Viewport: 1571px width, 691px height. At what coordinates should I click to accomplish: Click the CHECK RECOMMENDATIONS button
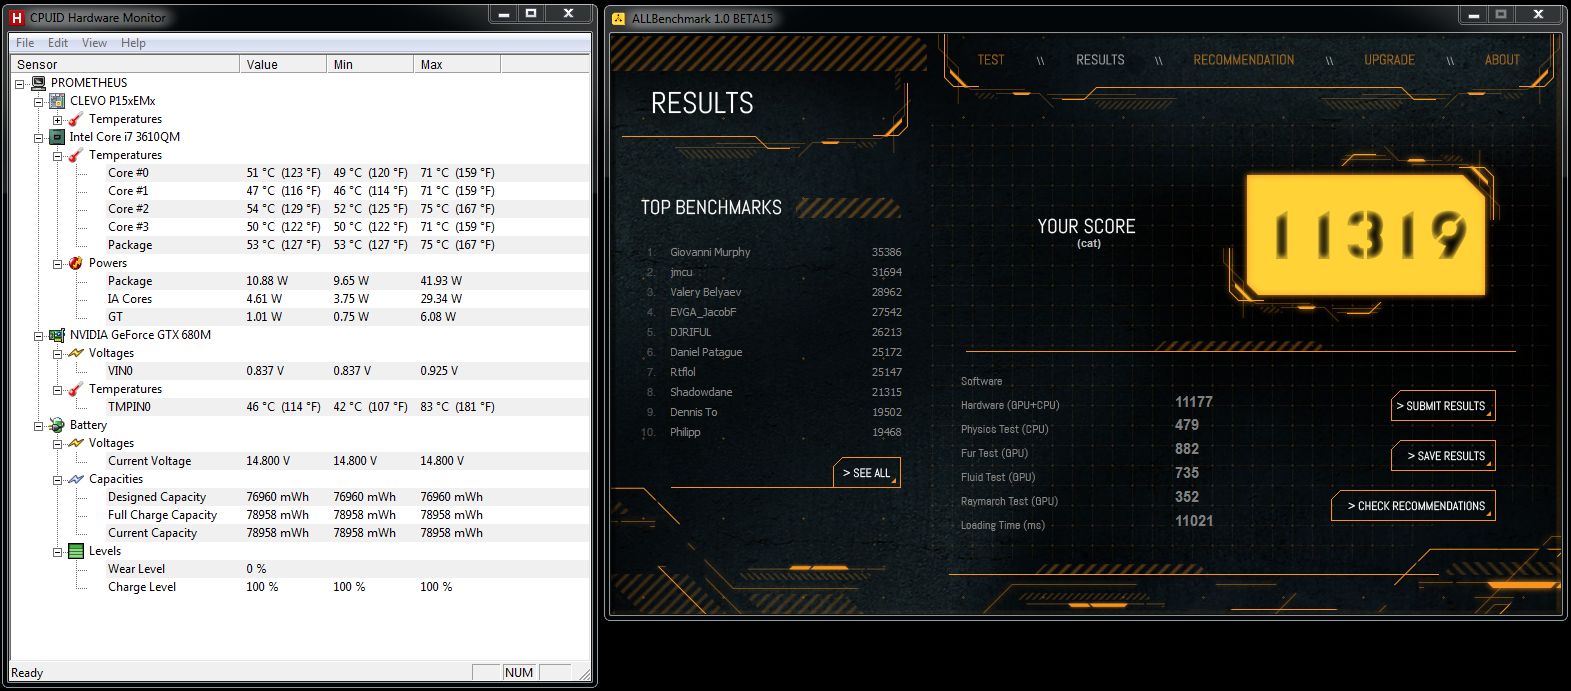pyautogui.click(x=1413, y=506)
